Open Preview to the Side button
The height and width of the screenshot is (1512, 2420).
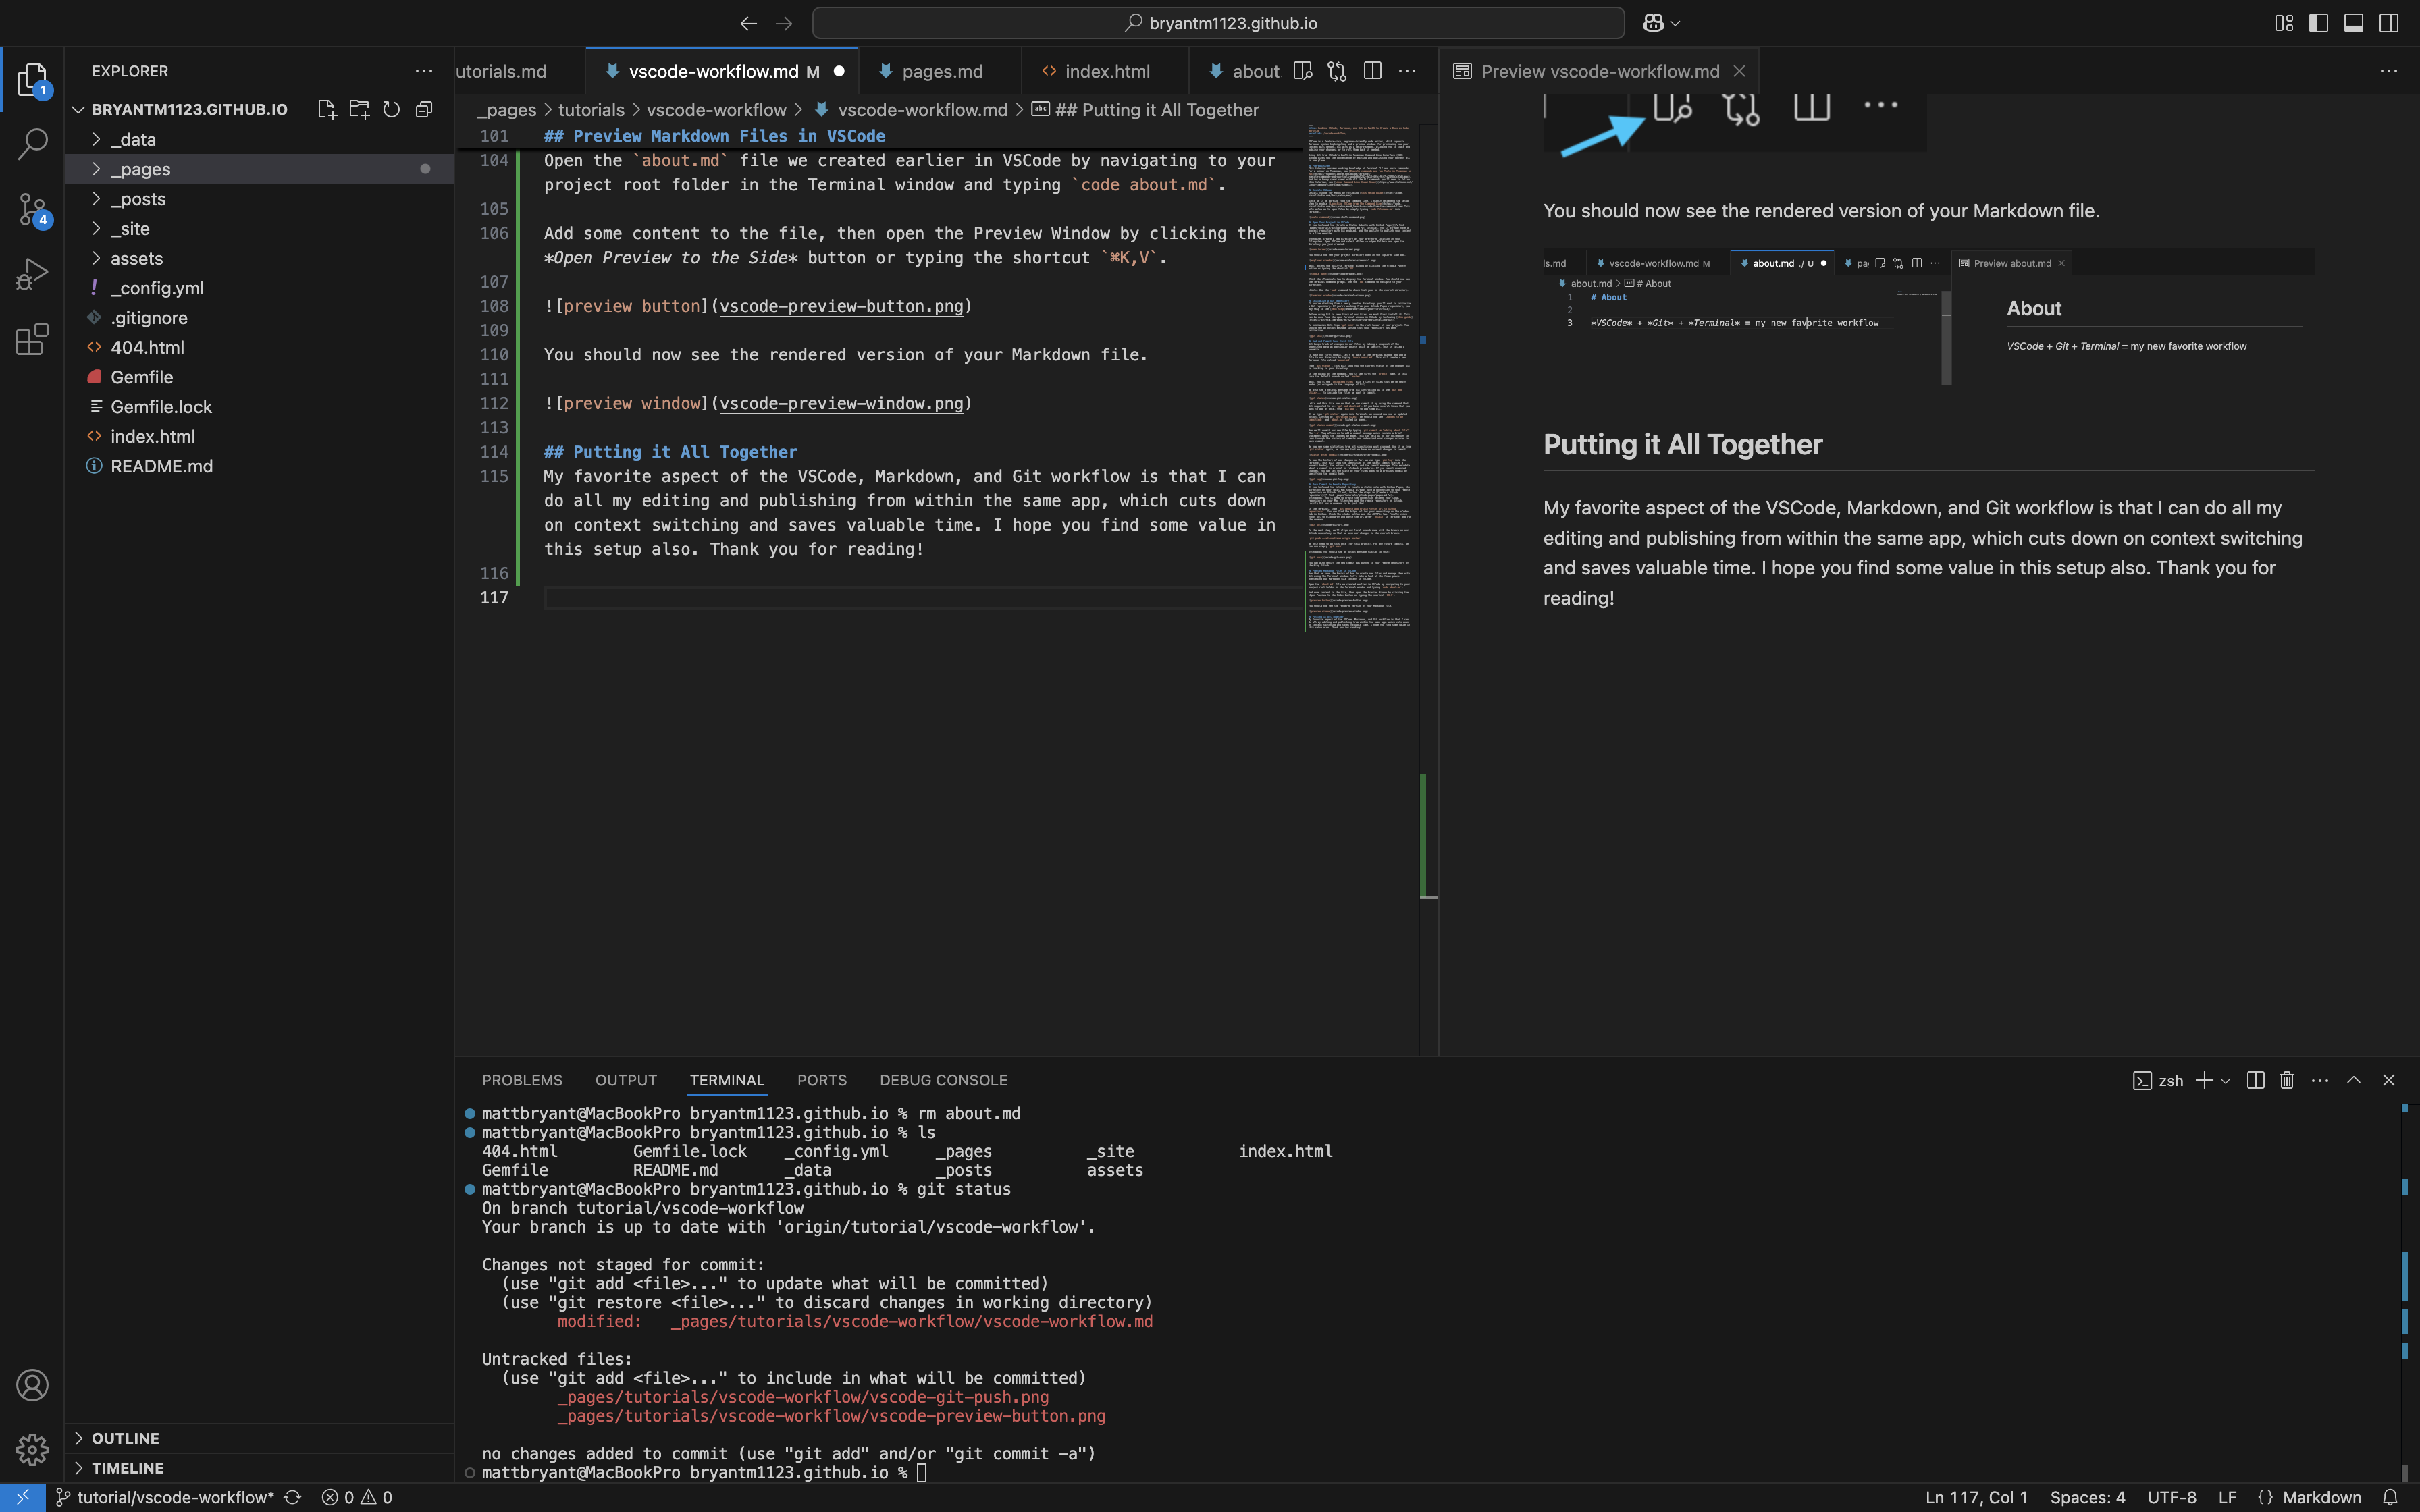pyautogui.click(x=1302, y=71)
